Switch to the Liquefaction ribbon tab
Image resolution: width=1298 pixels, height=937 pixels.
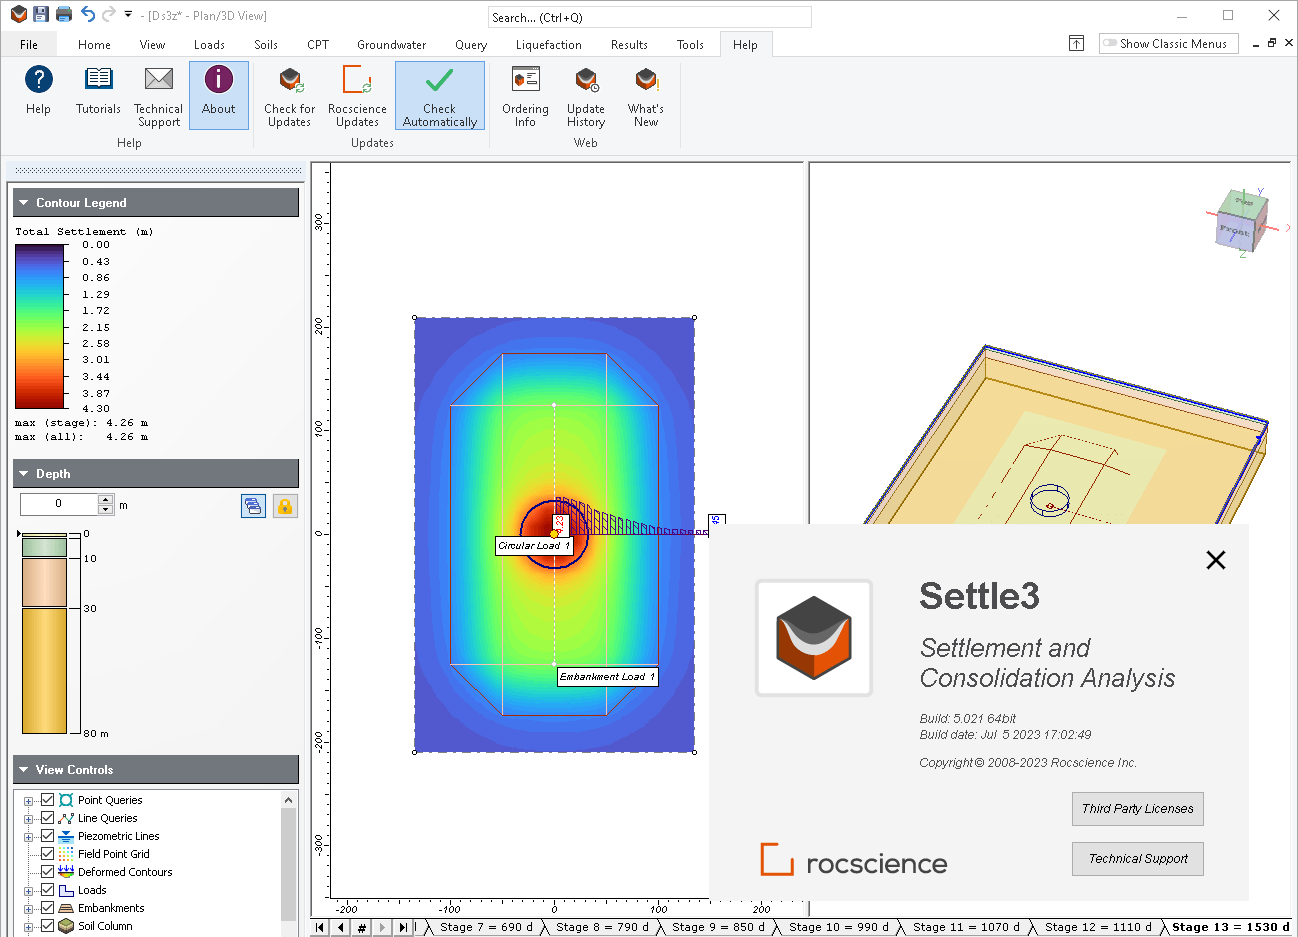pyautogui.click(x=548, y=44)
